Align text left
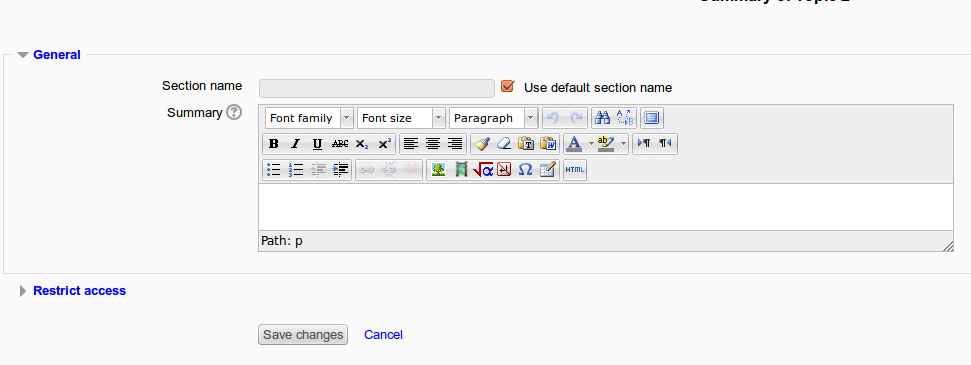The image size is (971, 365). pos(411,144)
